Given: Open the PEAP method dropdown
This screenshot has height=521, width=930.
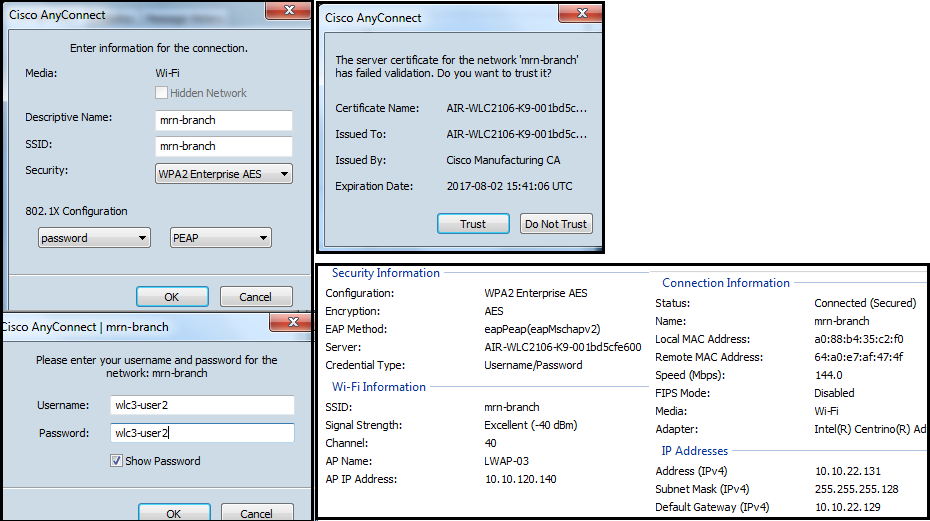Looking at the screenshot, I should click(220, 238).
